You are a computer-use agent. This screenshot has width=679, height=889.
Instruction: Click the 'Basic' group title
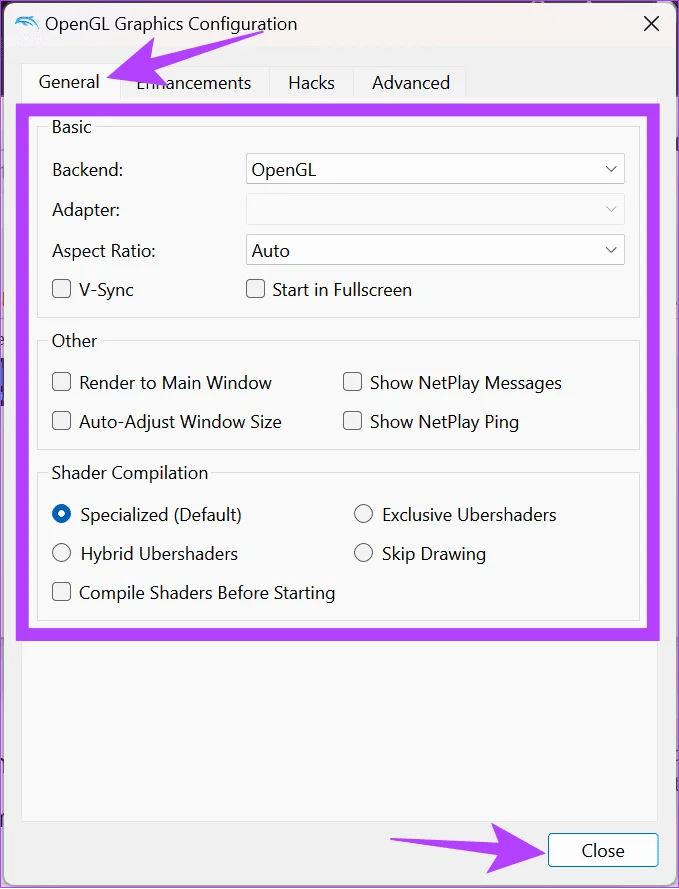click(x=71, y=127)
